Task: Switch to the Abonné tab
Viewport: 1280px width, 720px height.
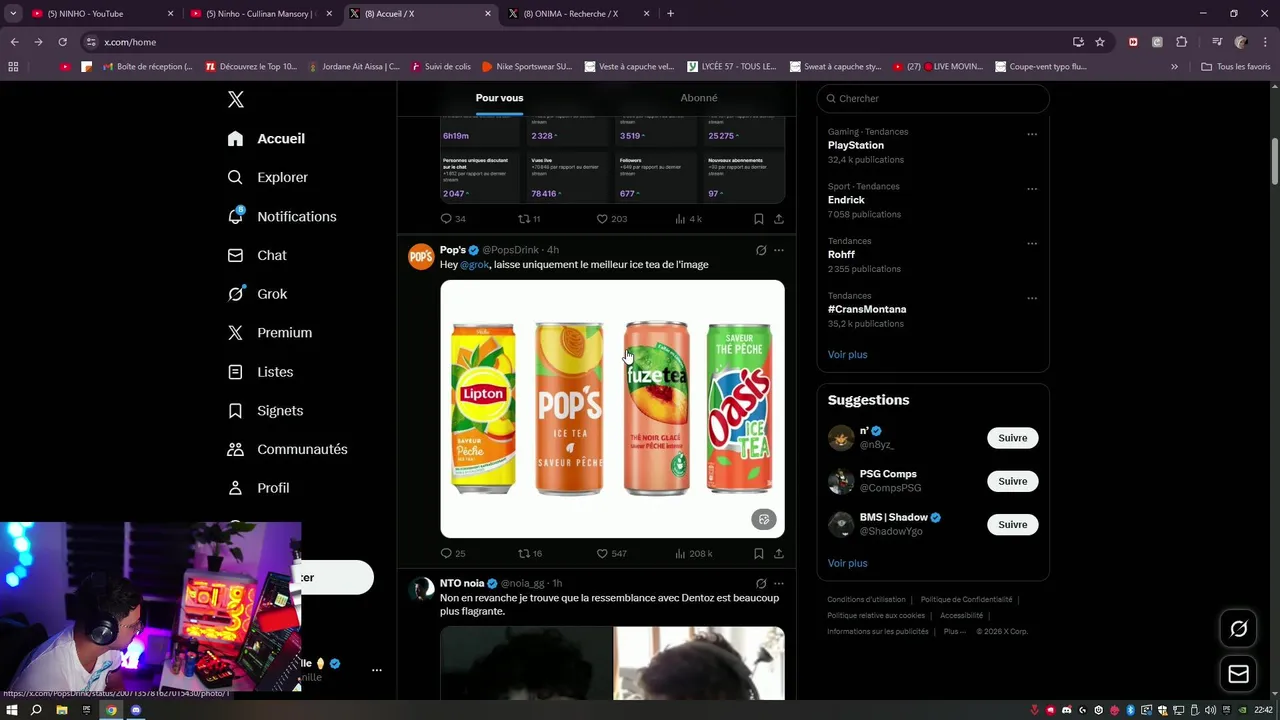Action: [x=699, y=98]
